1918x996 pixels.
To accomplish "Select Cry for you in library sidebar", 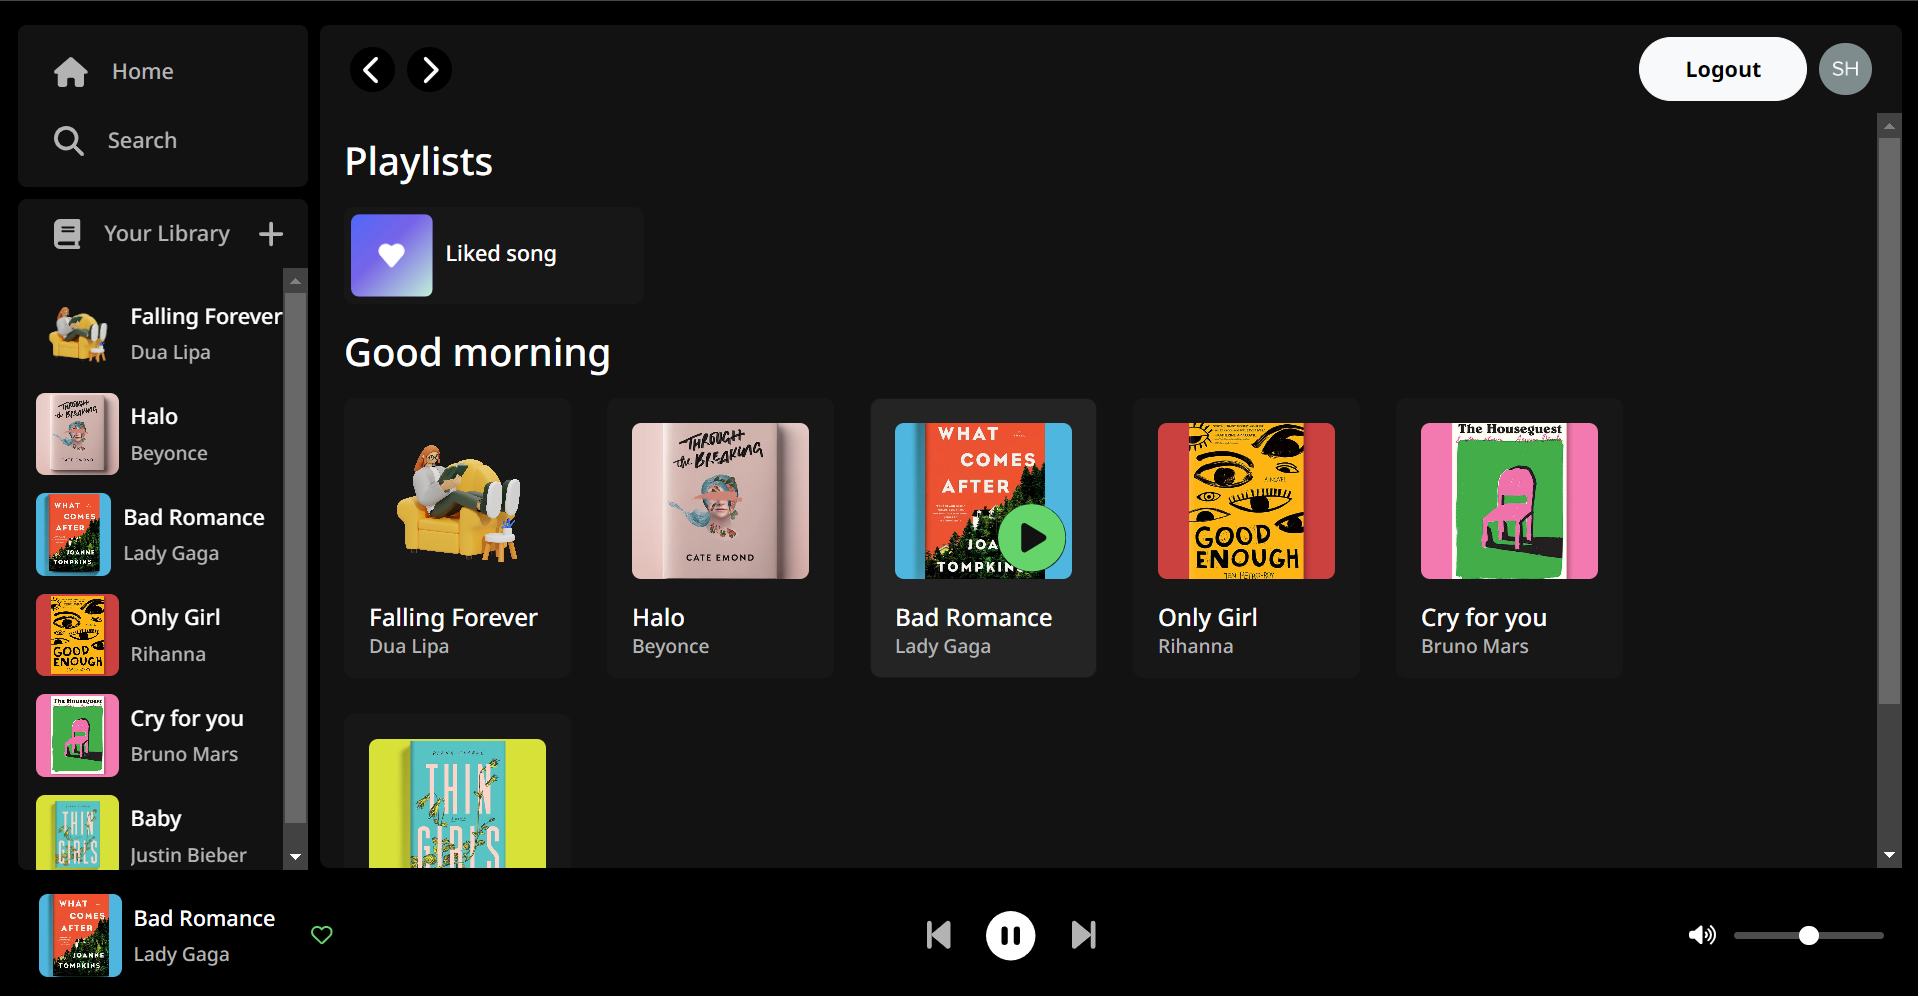I will [x=160, y=736].
